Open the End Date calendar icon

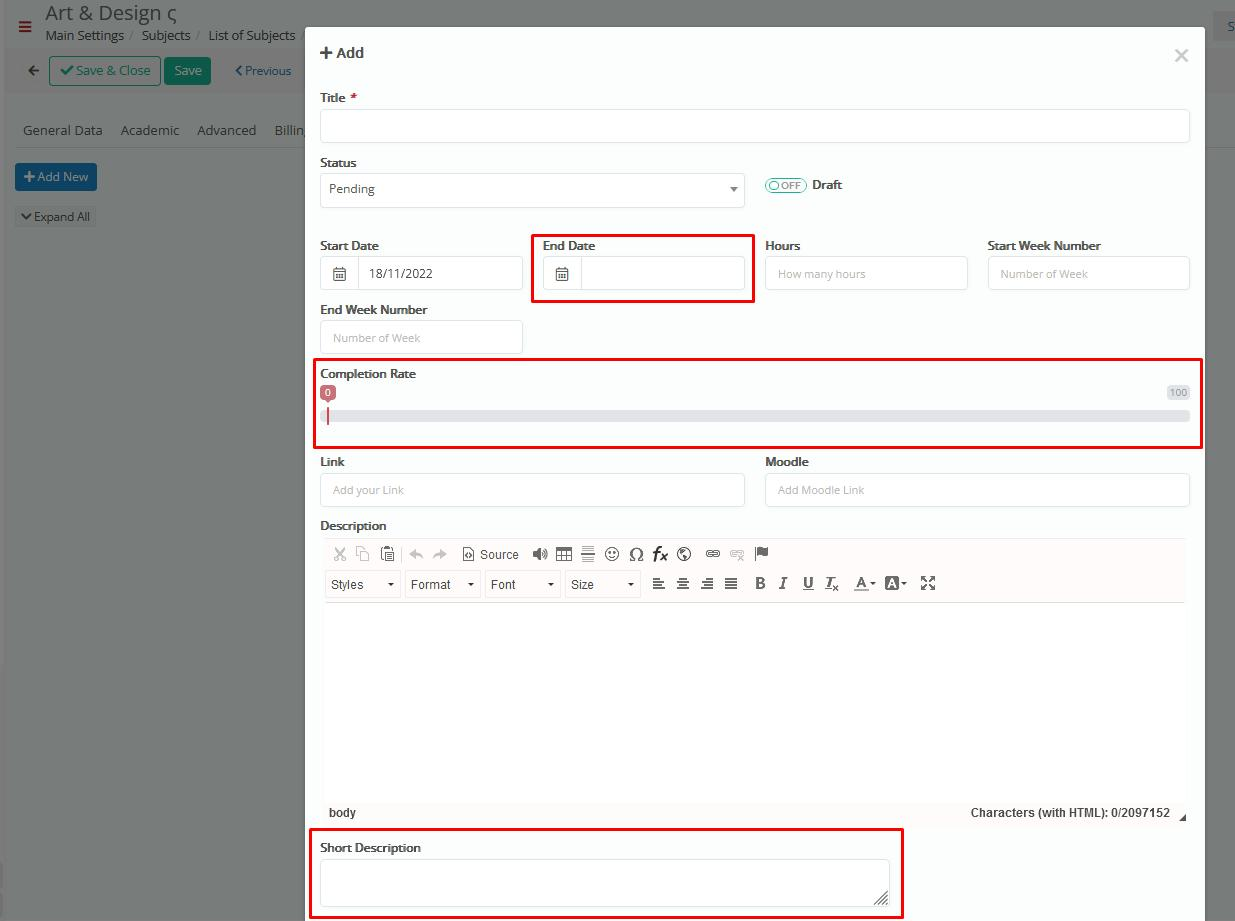(562, 274)
